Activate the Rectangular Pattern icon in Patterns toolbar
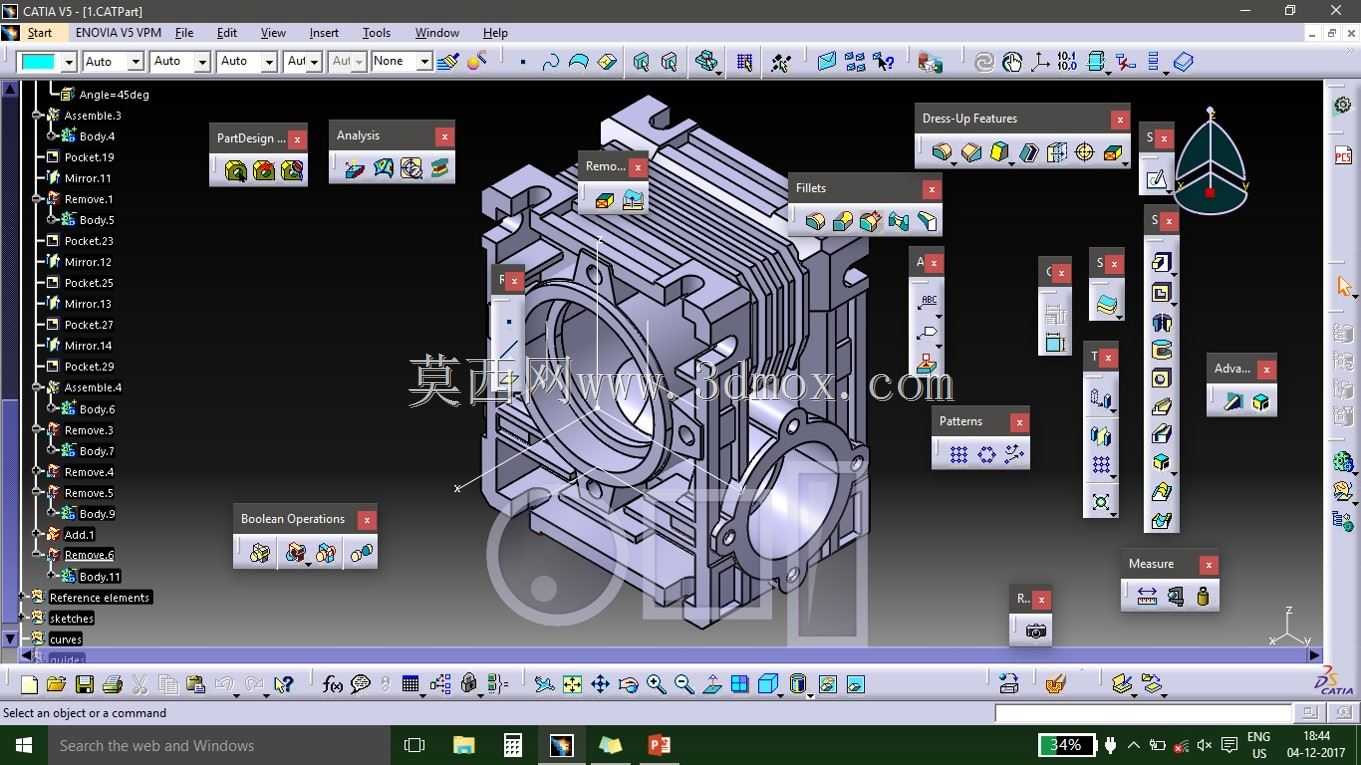 [958, 455]
